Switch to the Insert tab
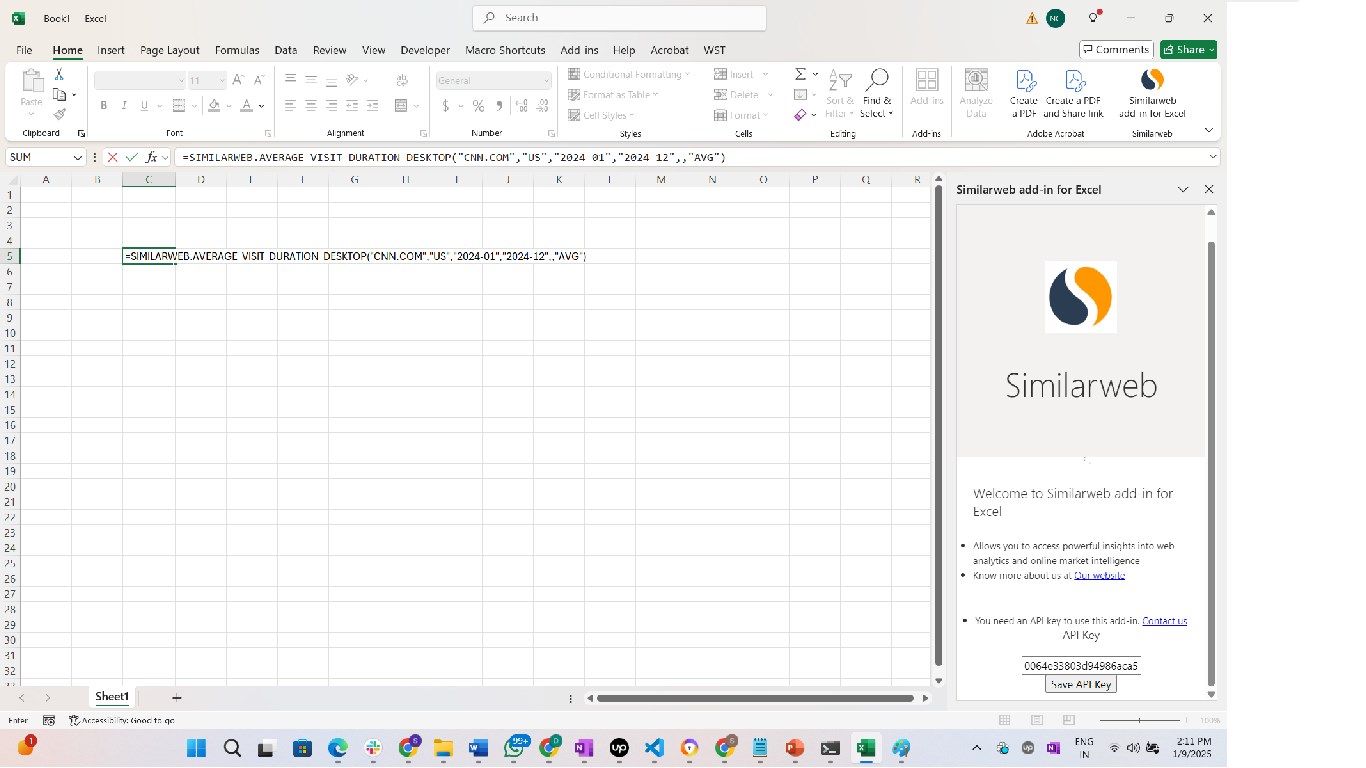The width and height of the screenshot is (1366, 768). 111,50
